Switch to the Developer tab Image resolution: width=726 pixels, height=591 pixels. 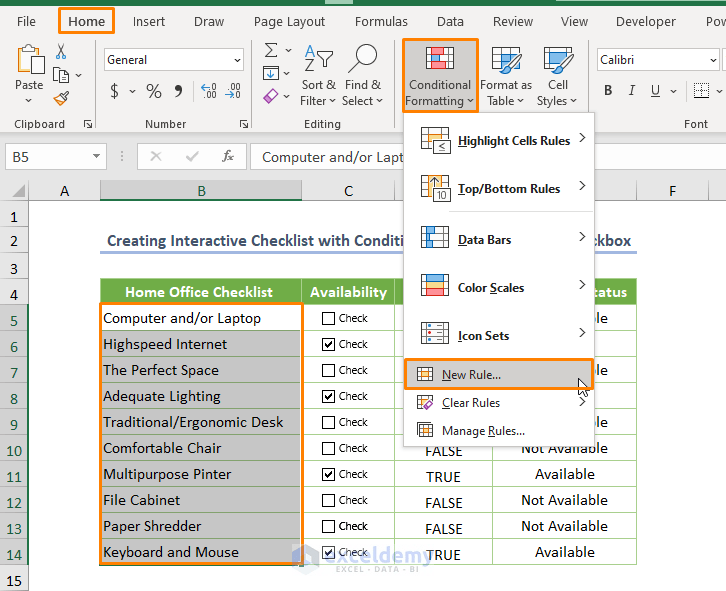645,22
